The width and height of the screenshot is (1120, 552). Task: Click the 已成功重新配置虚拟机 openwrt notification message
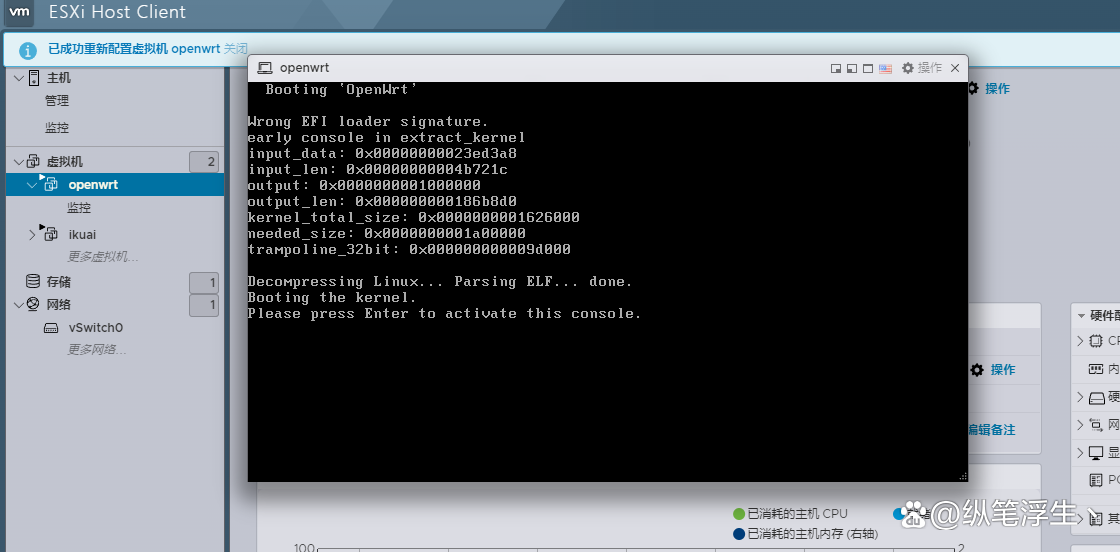pos(134,49)
